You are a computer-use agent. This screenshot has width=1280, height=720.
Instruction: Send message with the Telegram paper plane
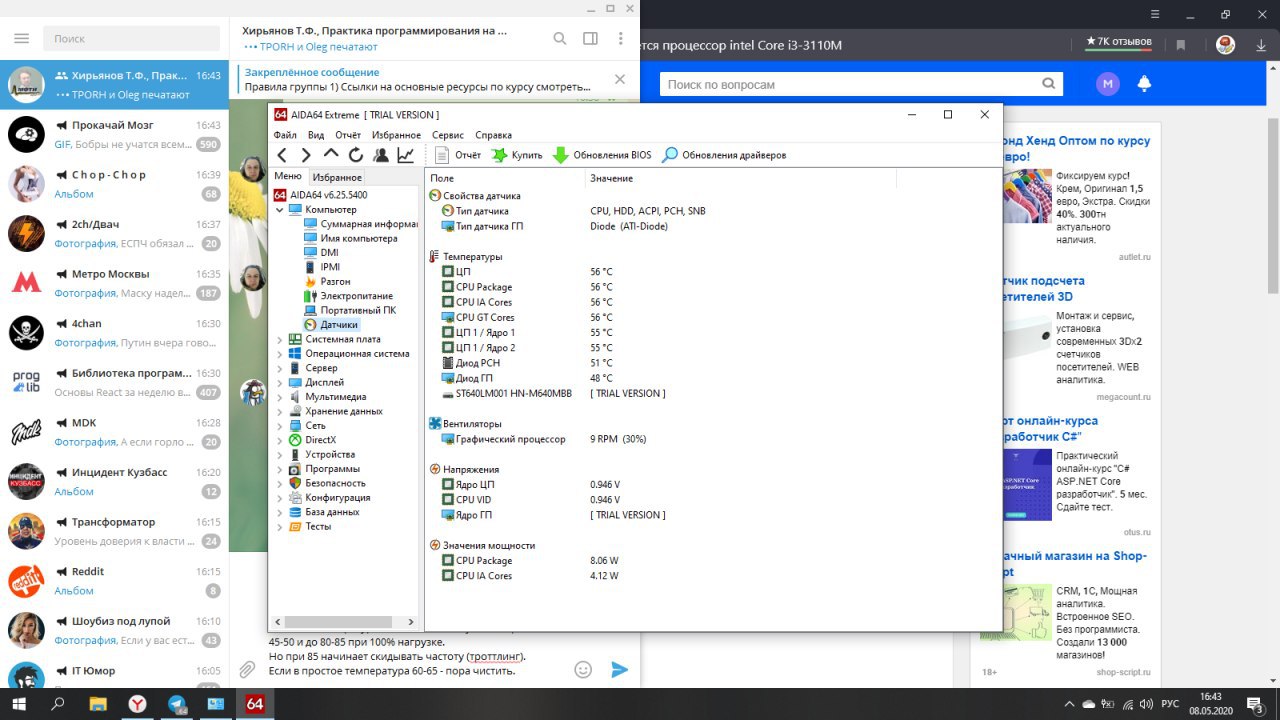tap(619, 669)
